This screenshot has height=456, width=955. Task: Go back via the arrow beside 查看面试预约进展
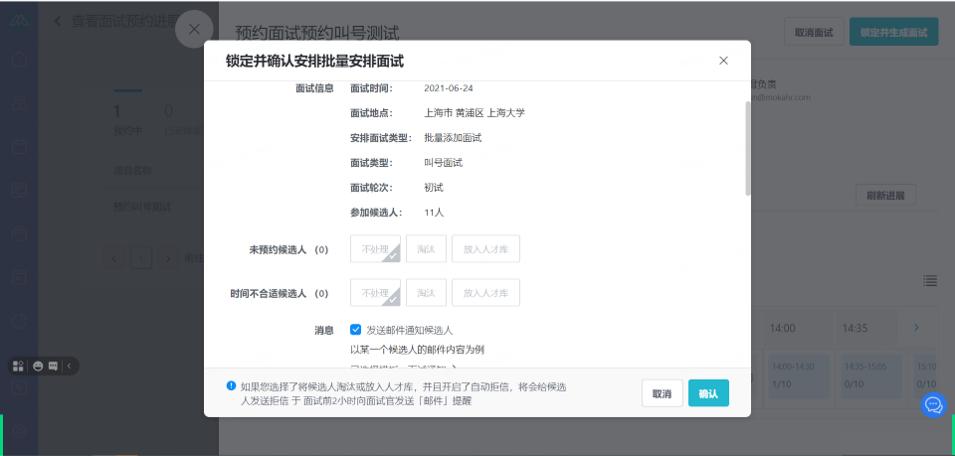pyautogui.click(x=58, y=21)
